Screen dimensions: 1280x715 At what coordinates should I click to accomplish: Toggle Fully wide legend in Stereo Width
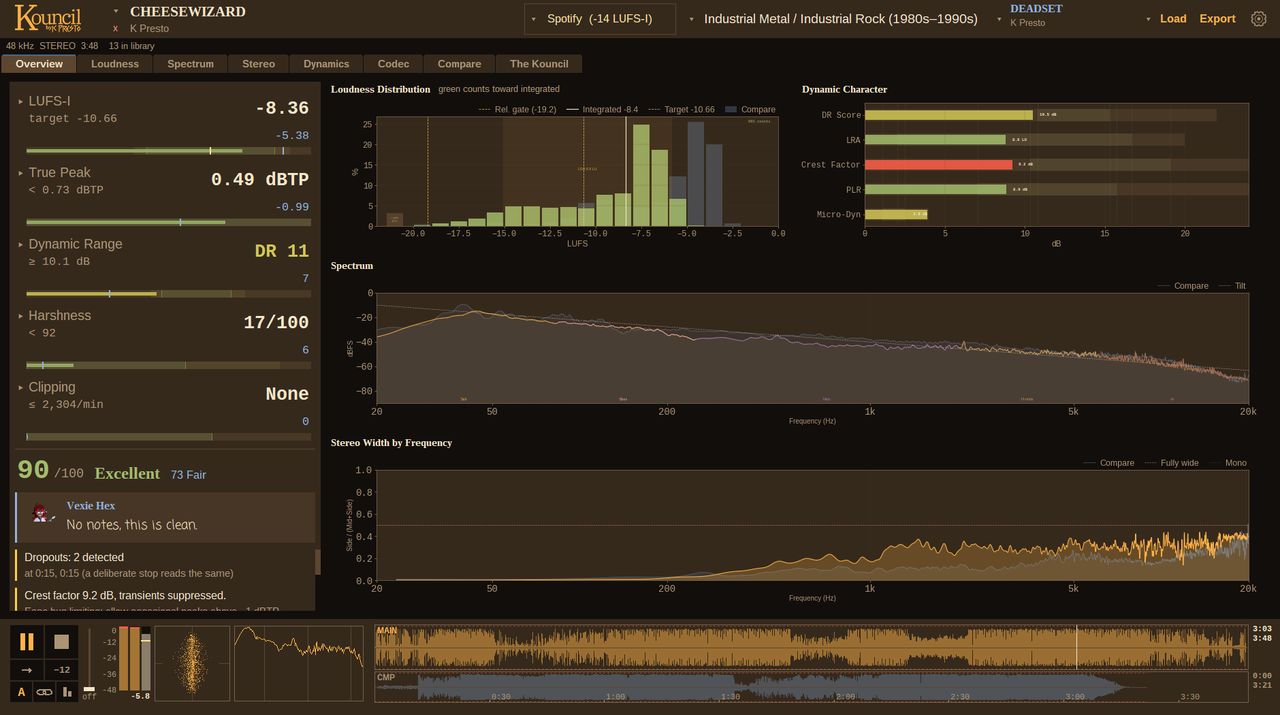point(1171,463)
